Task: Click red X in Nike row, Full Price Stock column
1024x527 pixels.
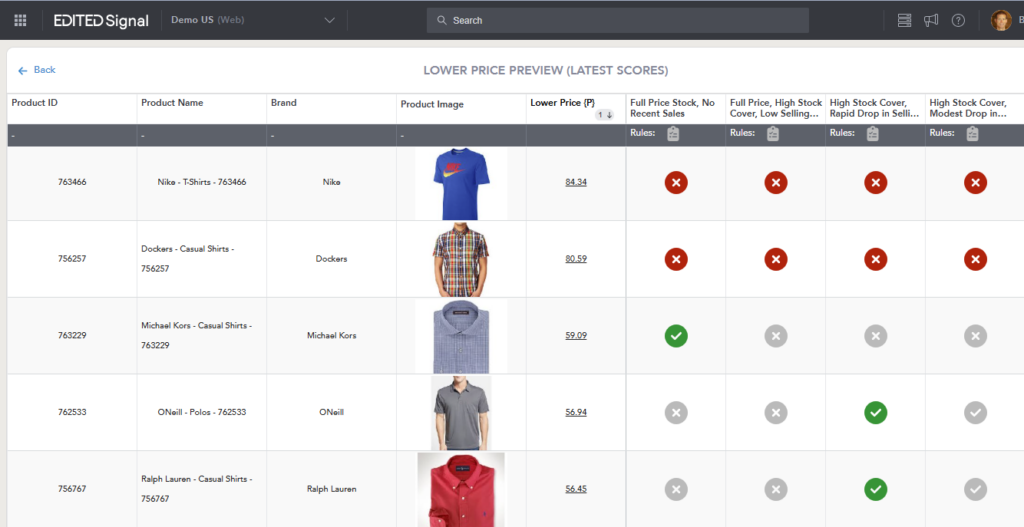Action: tap(676, 183)
